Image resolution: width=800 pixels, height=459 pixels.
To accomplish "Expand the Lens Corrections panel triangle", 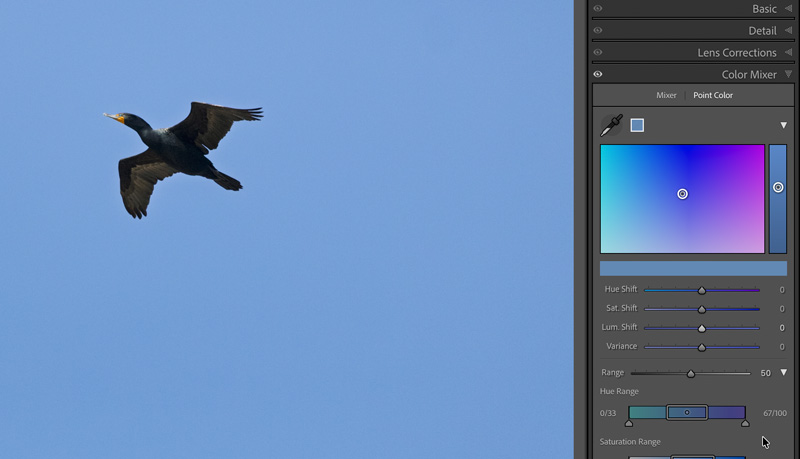I will point(788,53).
